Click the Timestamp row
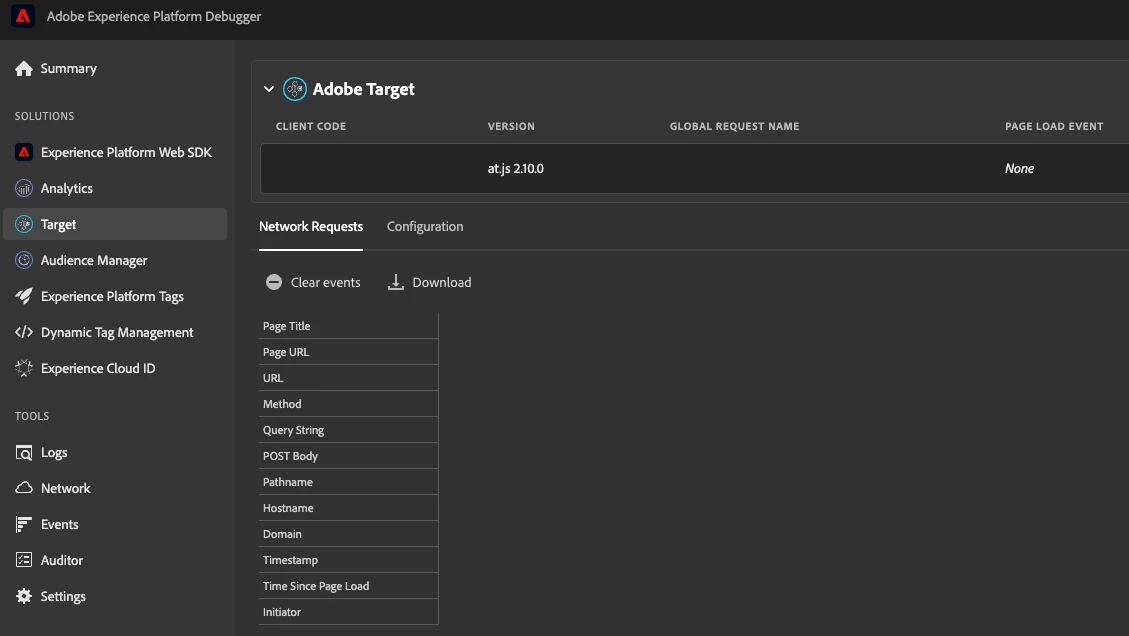 (348, 559)
